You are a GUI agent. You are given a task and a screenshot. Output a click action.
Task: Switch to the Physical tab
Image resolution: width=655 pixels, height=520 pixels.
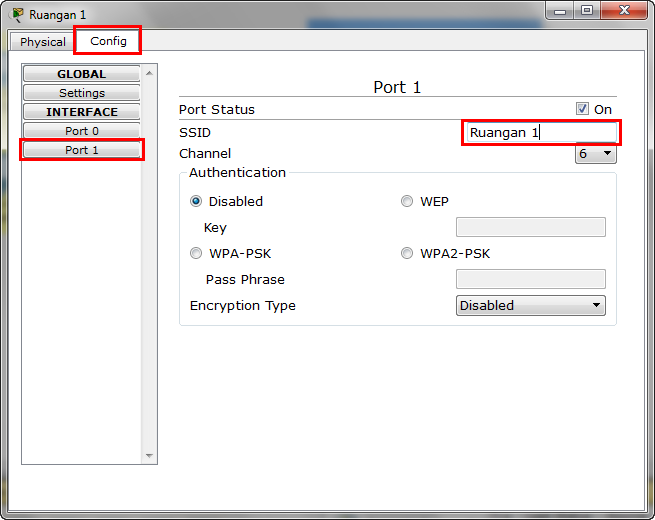click(x=43, y=42)
